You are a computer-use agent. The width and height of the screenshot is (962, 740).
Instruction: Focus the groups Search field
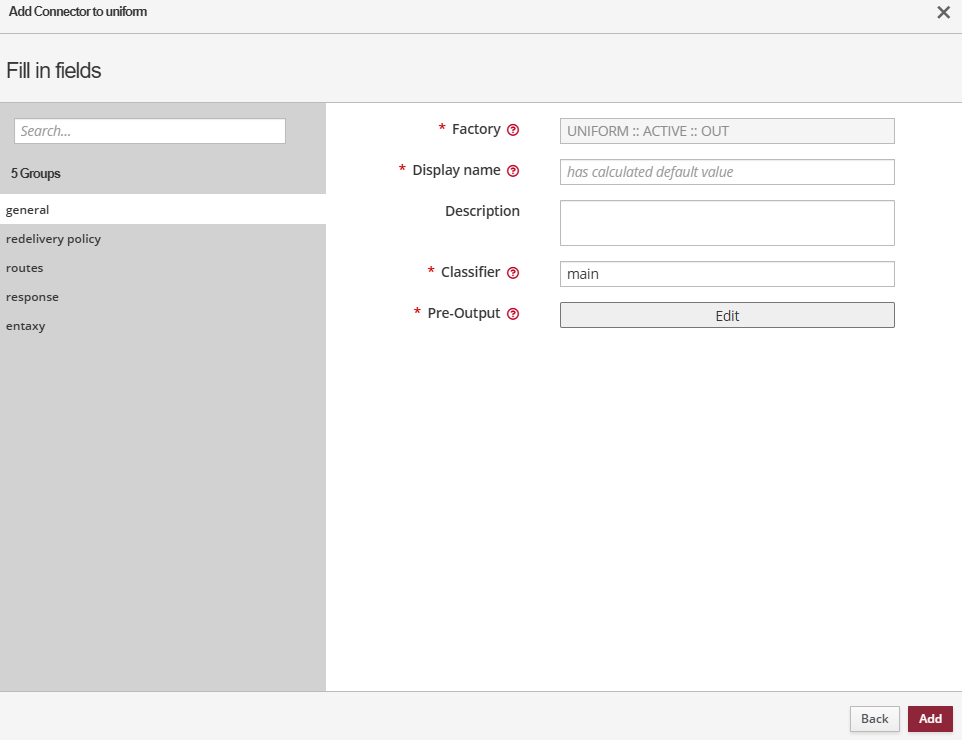pyautogui.click(x=150, y=131)
